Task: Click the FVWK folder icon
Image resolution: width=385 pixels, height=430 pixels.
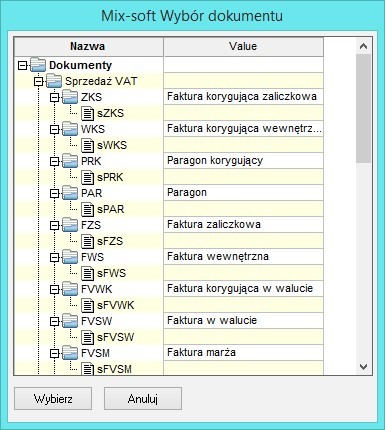Action: (70, 289)
